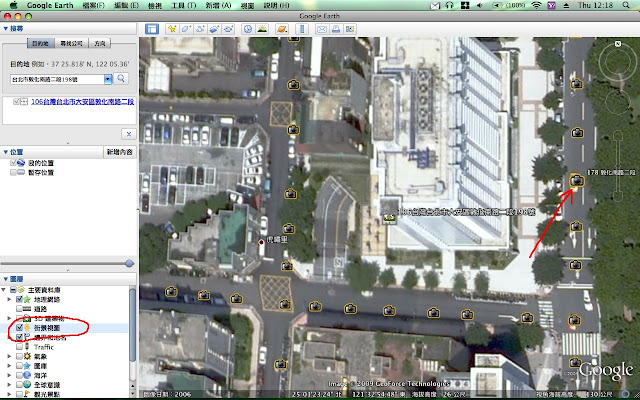Click the 虎嘯里 place marker on the map

pos(261,242)
